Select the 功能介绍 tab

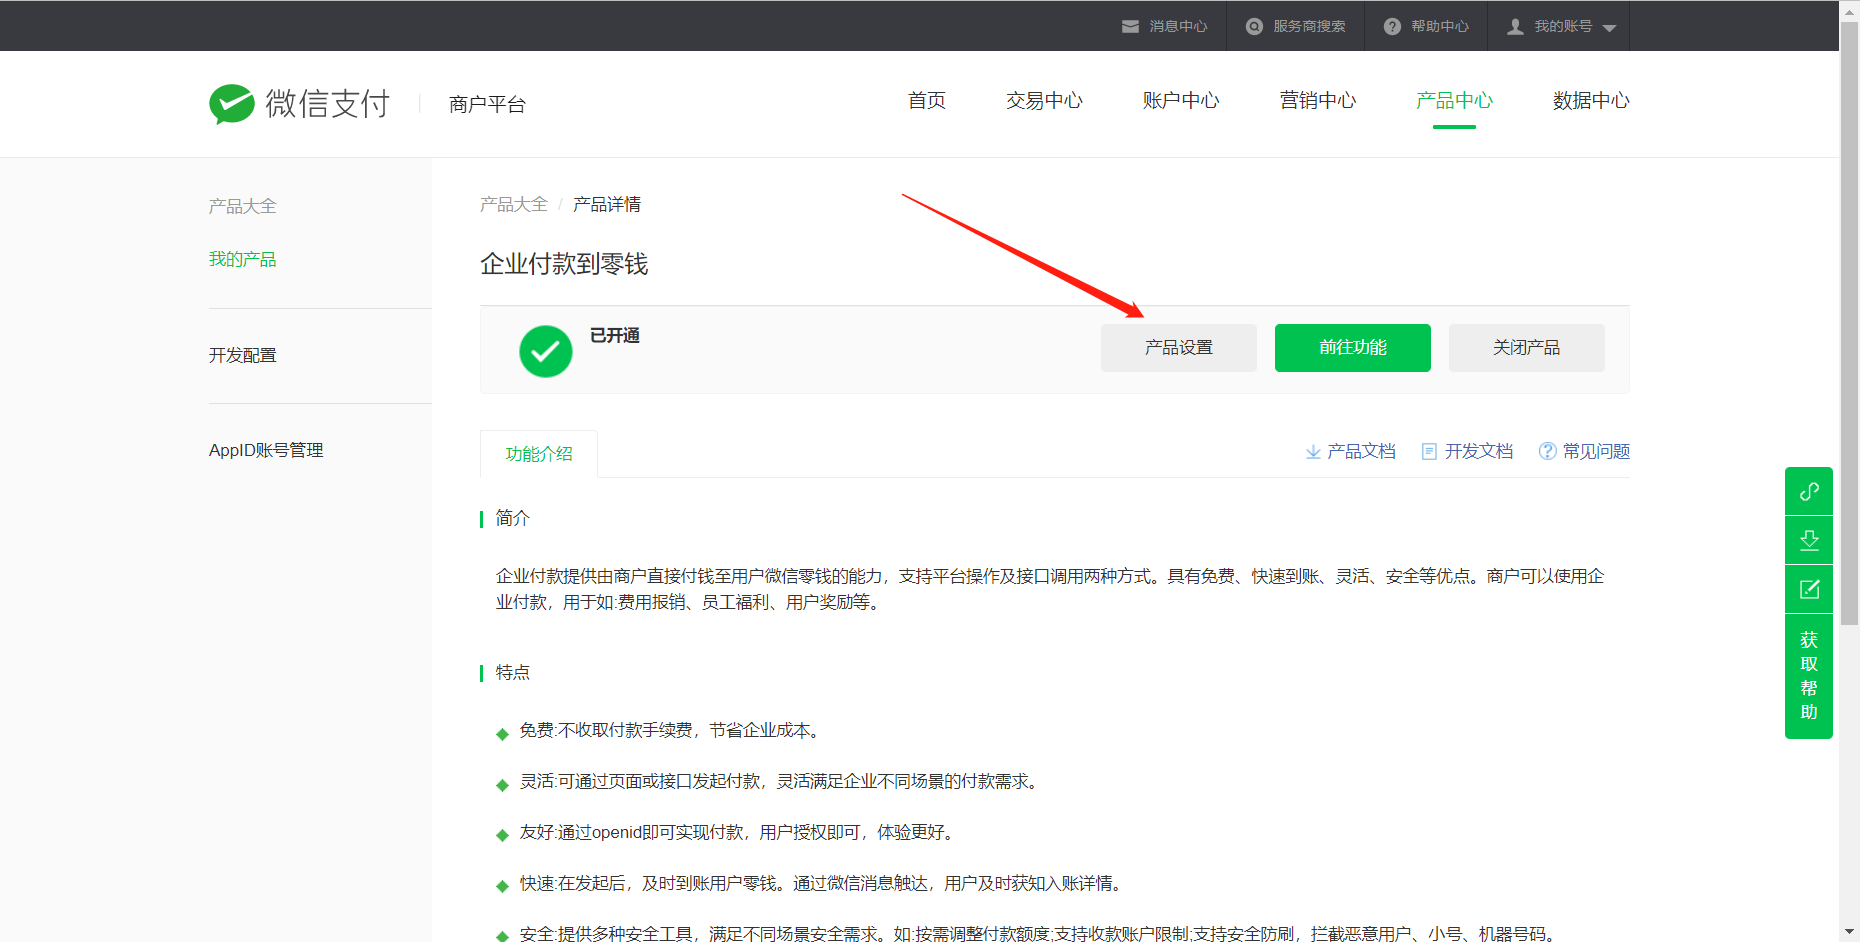point(539,454)
